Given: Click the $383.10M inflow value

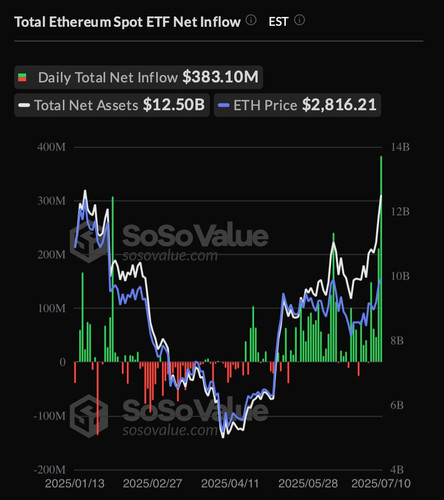Looking at the screenshot, I should [220, 77].
